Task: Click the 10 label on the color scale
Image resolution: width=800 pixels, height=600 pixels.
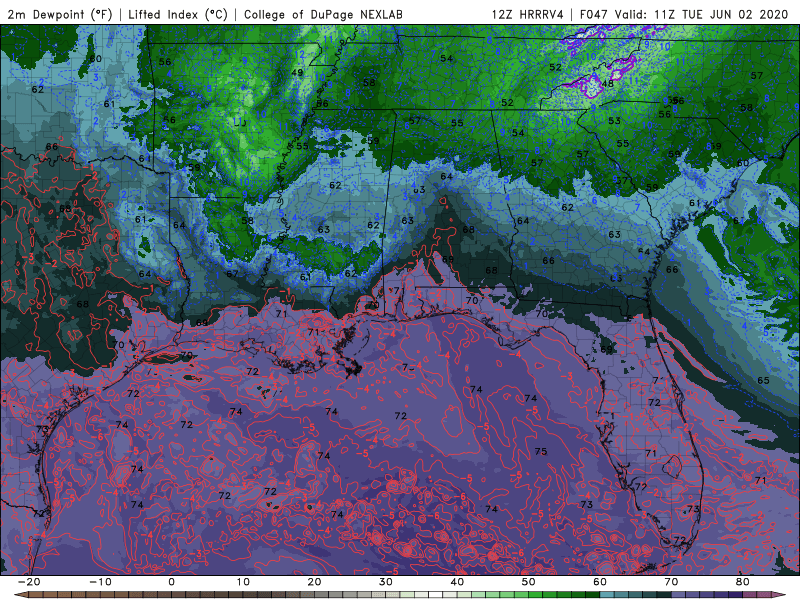Action: click(243, 582)
